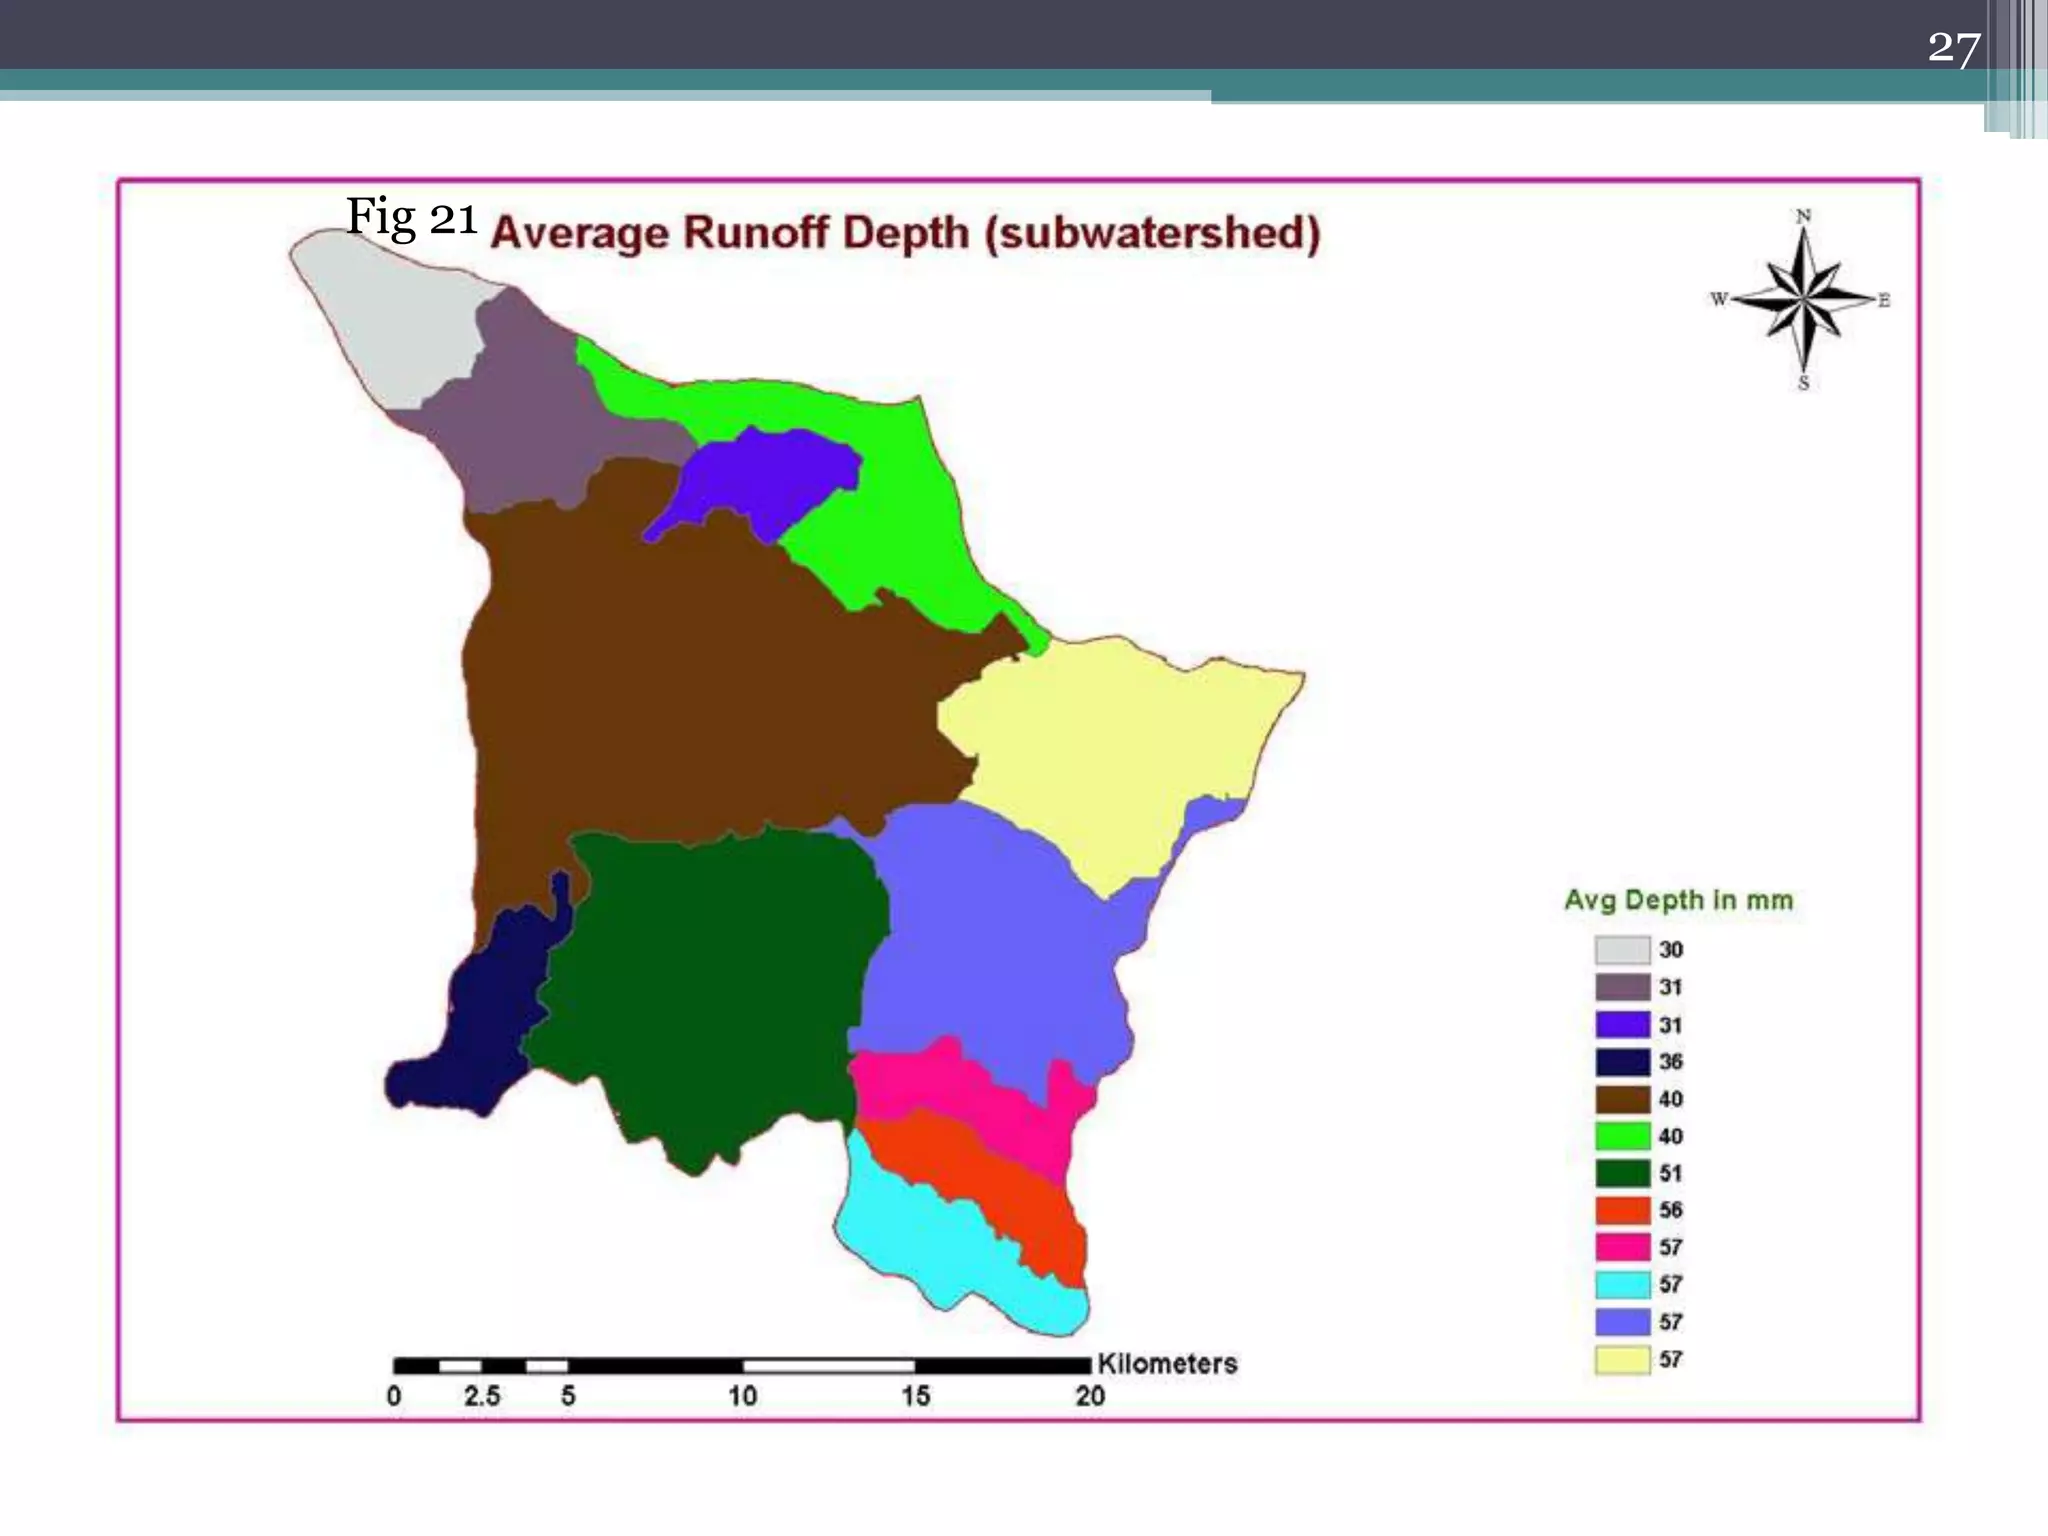Image resolution: width=2048 pixels, height=1536 pixels.
Task: Click the Fig 21 caption label
Action: click(x=411, y=216)
